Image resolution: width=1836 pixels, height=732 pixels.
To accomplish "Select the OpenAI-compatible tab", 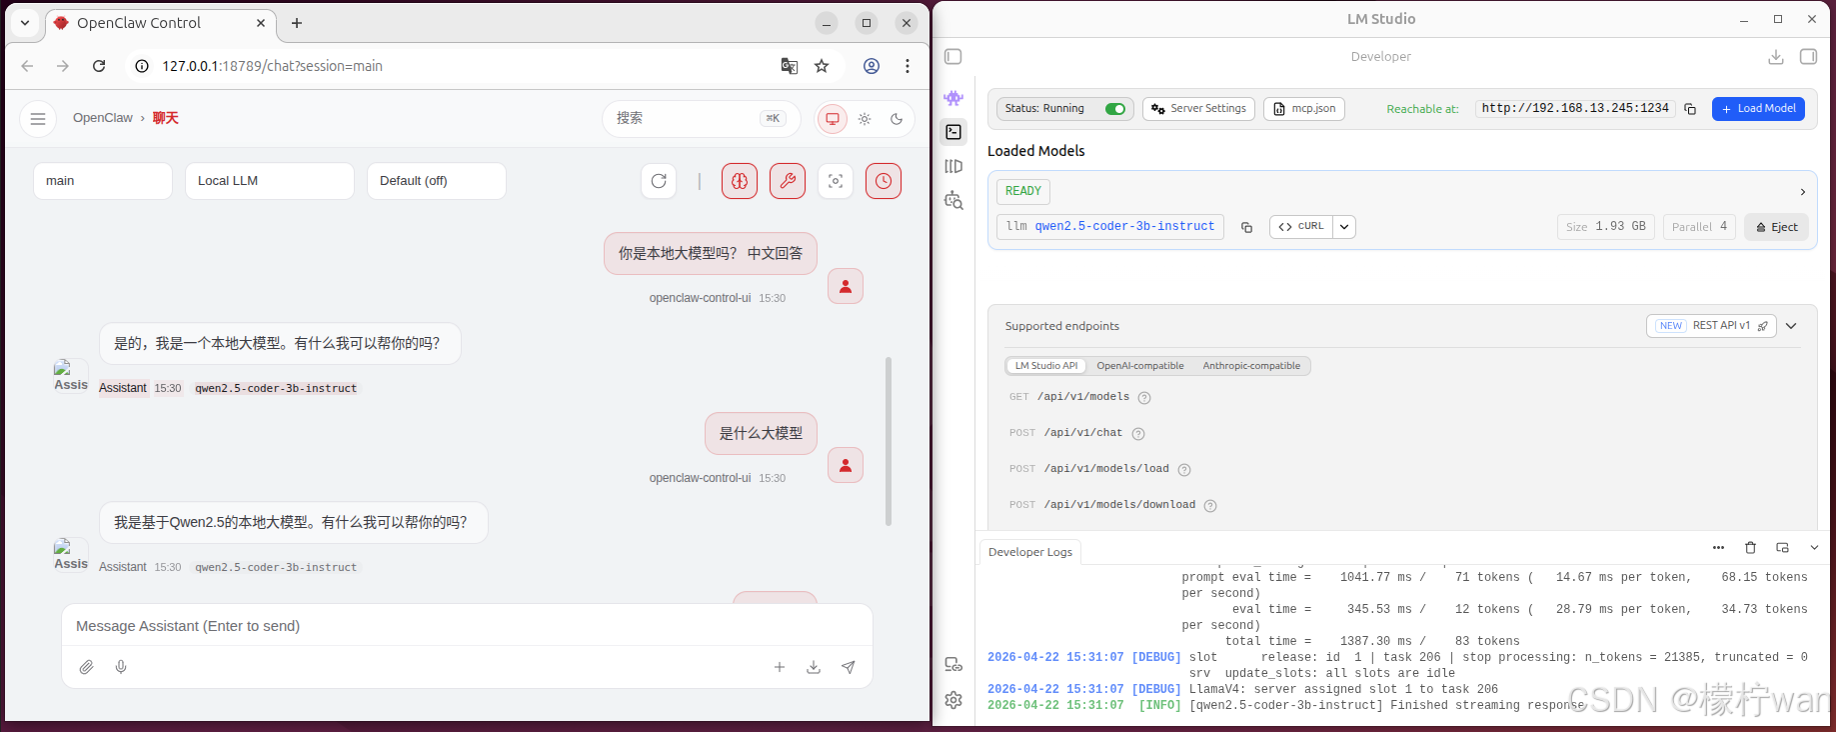I will pyautogui.click(x=1140, y=366).
